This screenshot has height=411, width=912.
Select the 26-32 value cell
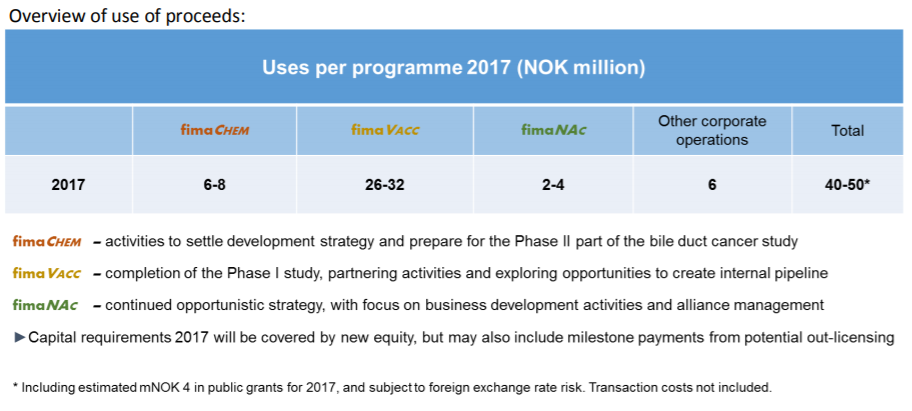[385, 185]
